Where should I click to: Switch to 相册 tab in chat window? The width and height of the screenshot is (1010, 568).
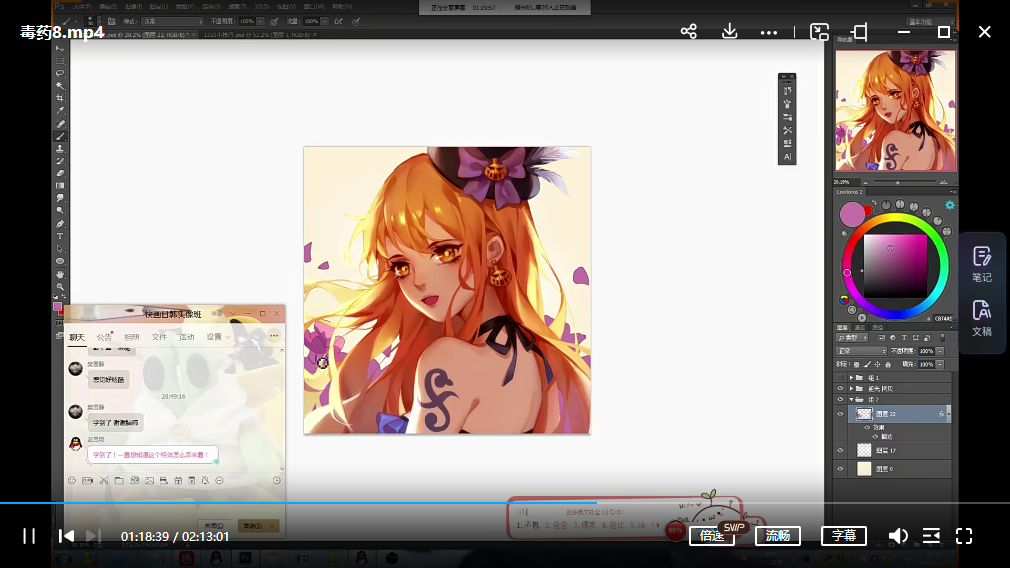pos(131,337)
